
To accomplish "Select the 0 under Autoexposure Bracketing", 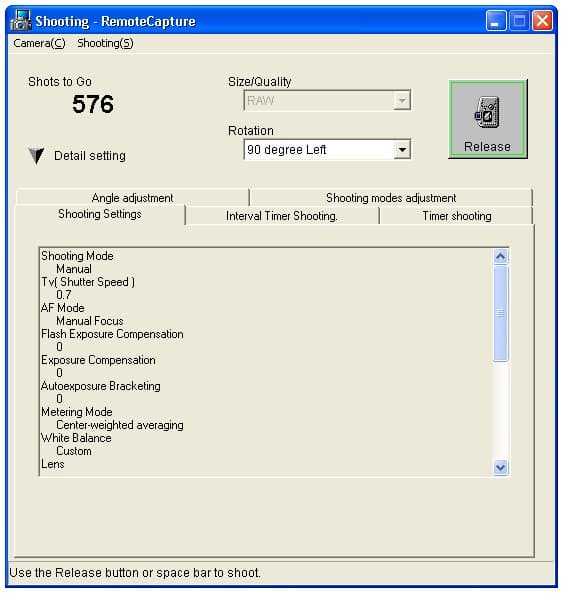I will [59, 399].
